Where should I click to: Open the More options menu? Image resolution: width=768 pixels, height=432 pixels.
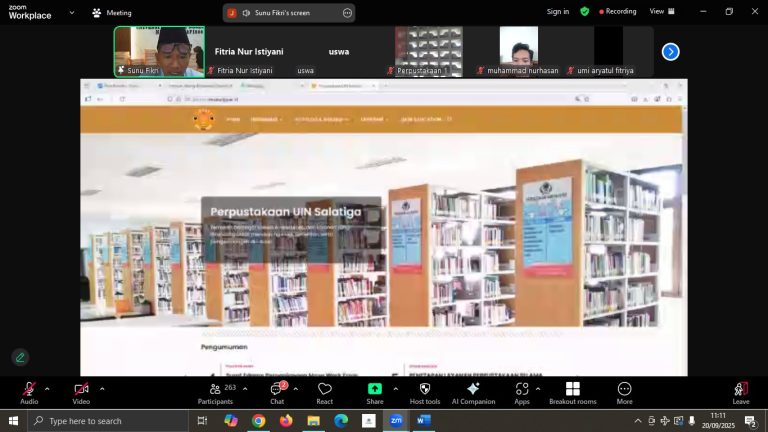tap(624, 393)
